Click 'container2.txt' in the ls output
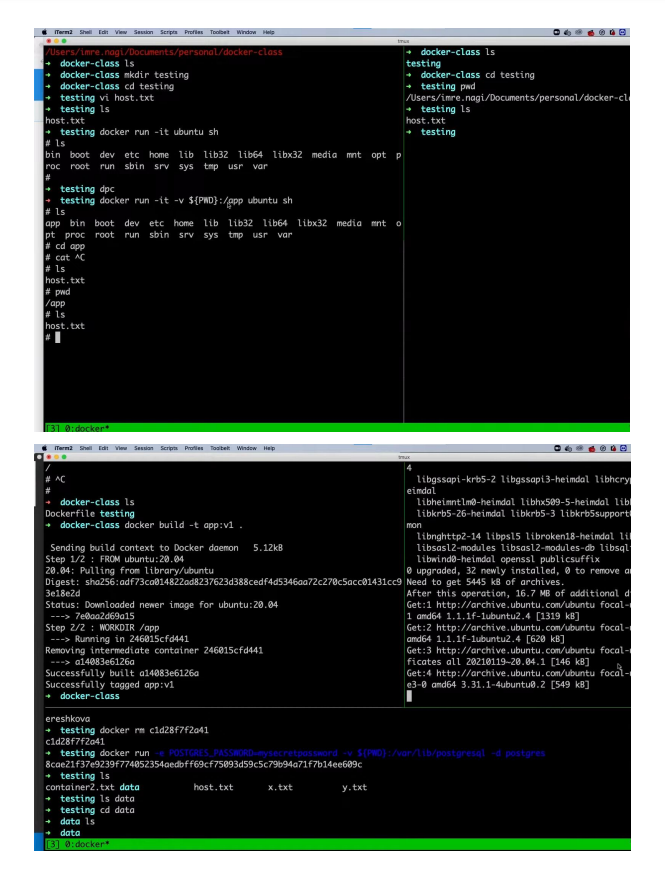This screenshot has width=665, height=873. point(80,787)
